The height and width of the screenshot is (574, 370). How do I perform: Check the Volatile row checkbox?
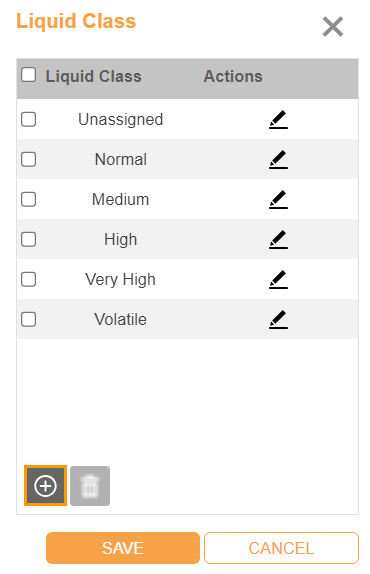pyautogui.click(x=29, y=319)
